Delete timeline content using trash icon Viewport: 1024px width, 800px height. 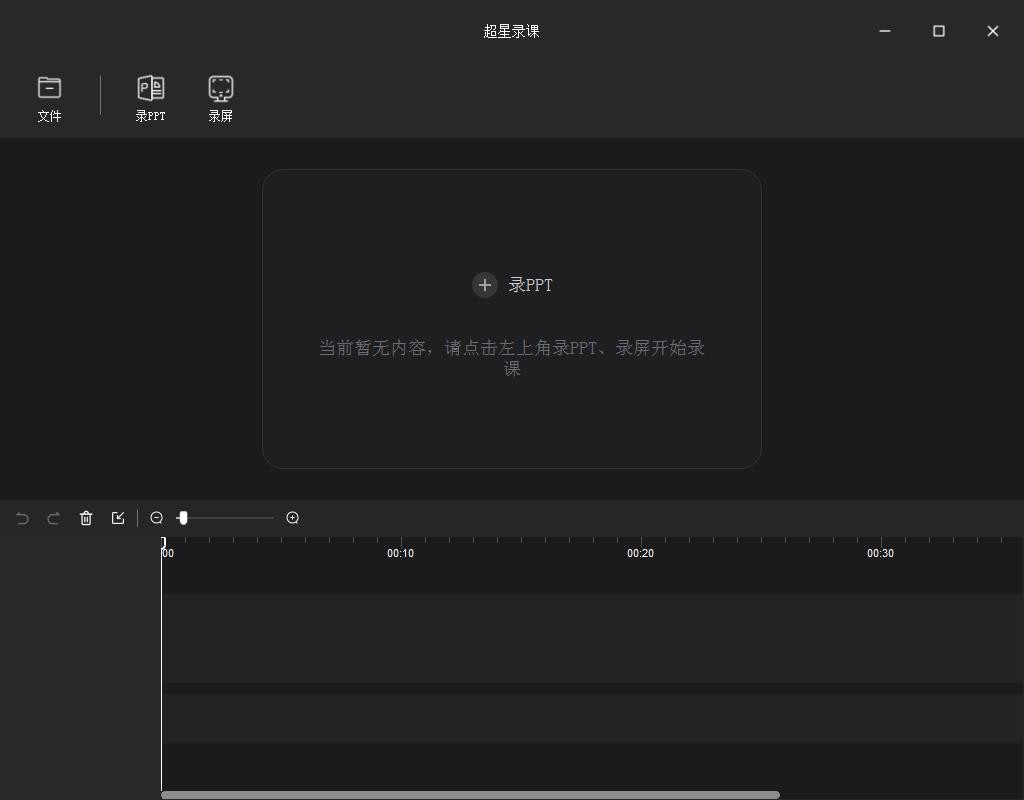click(86, 518)
